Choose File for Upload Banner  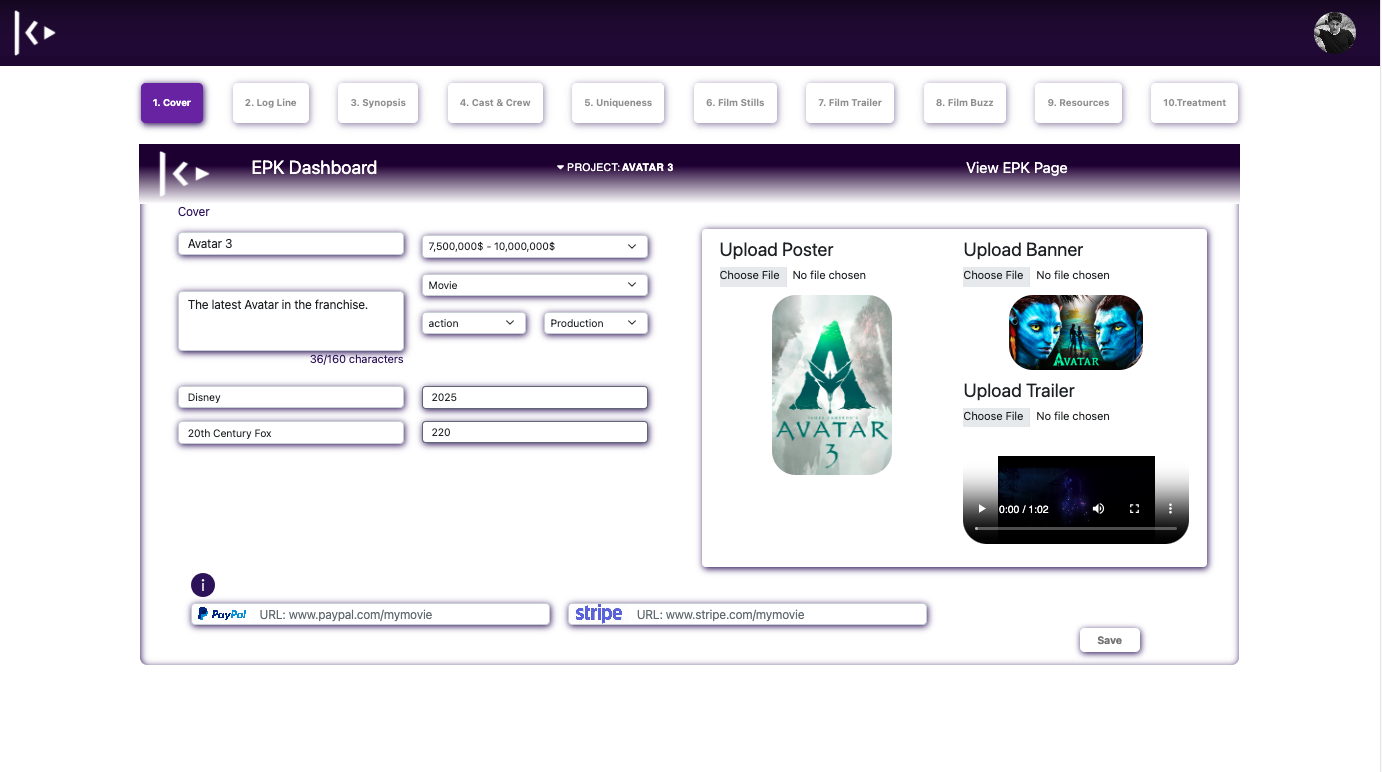(x=994, y=275)
